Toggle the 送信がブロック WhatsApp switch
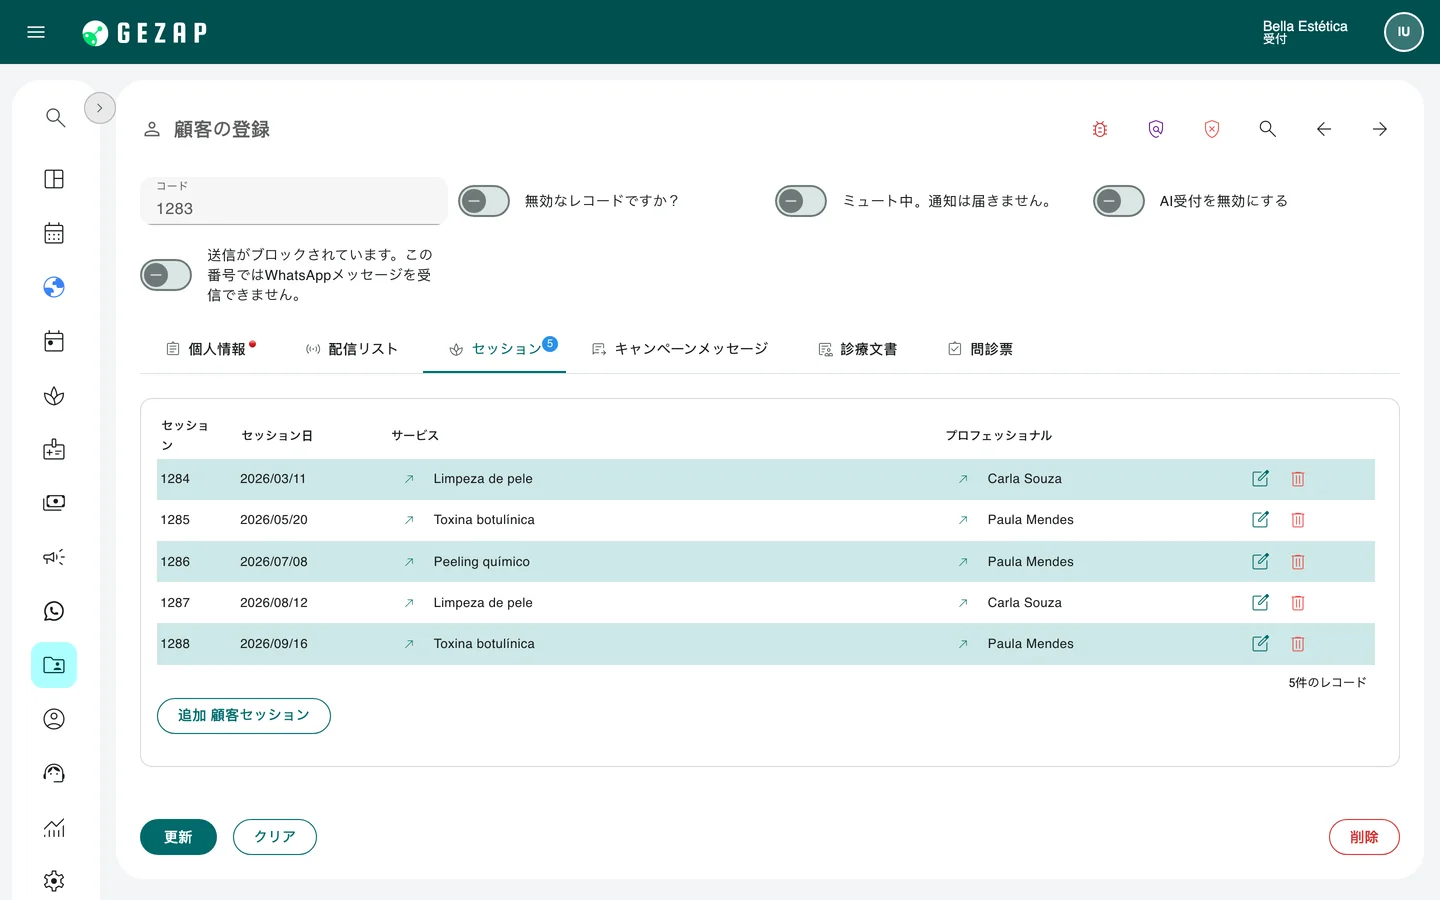Image resolution: width=1440 pixels, height=900 pixels. (x=166, y=275)
